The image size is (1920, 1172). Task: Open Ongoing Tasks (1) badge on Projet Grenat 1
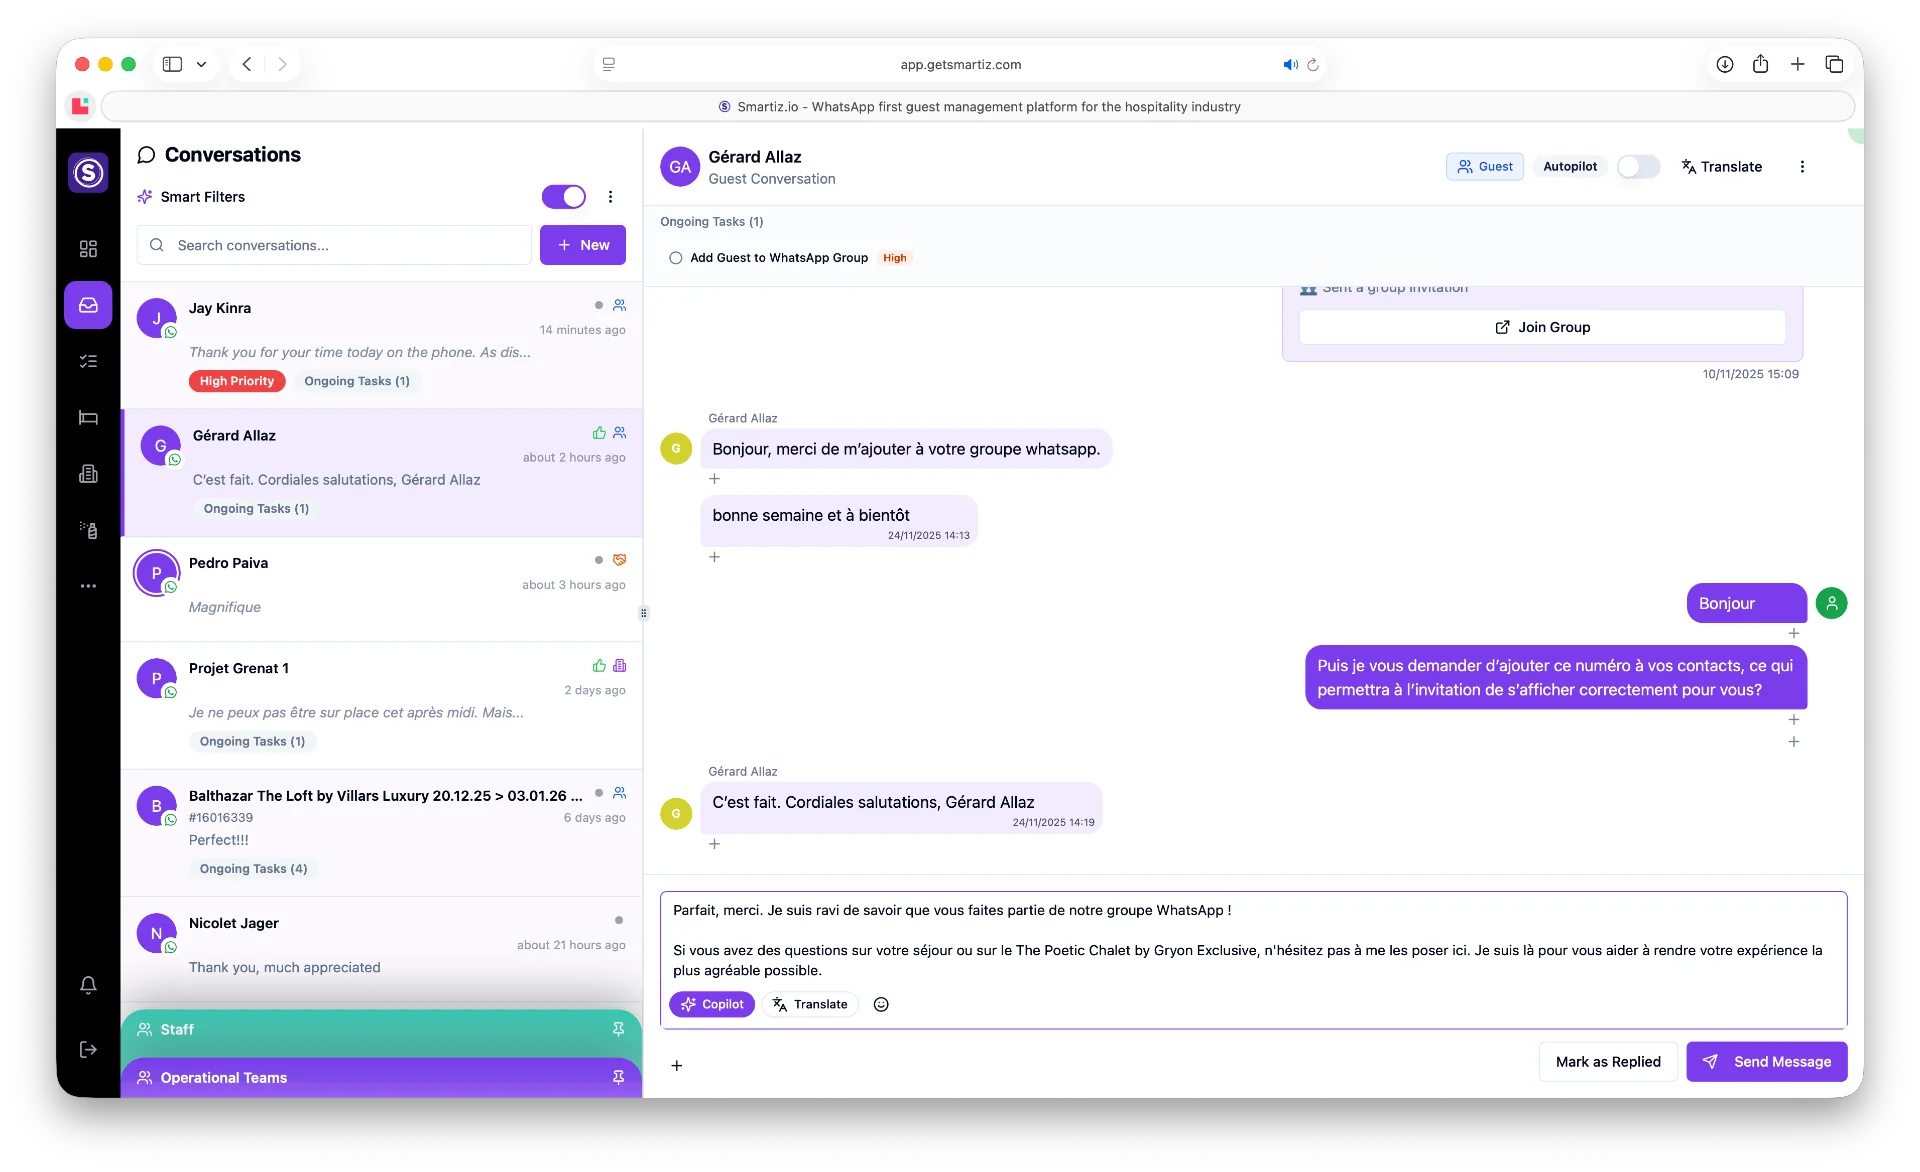pyautogui.click(x=252, y=742)
